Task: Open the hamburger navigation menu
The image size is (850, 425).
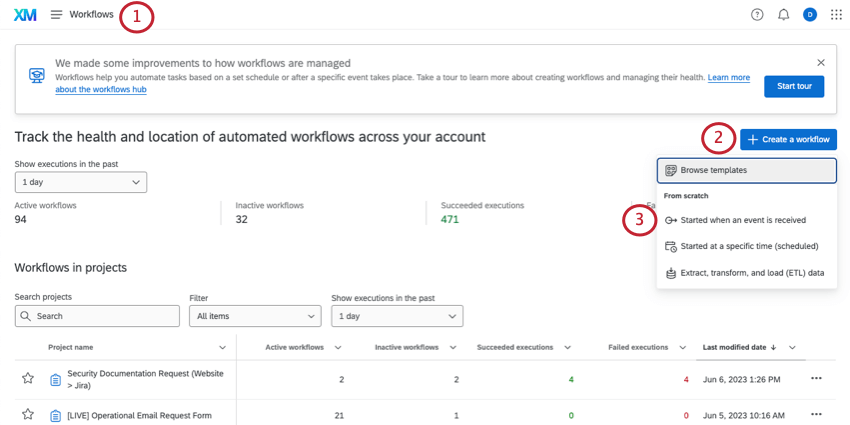Action: point(56,15)
